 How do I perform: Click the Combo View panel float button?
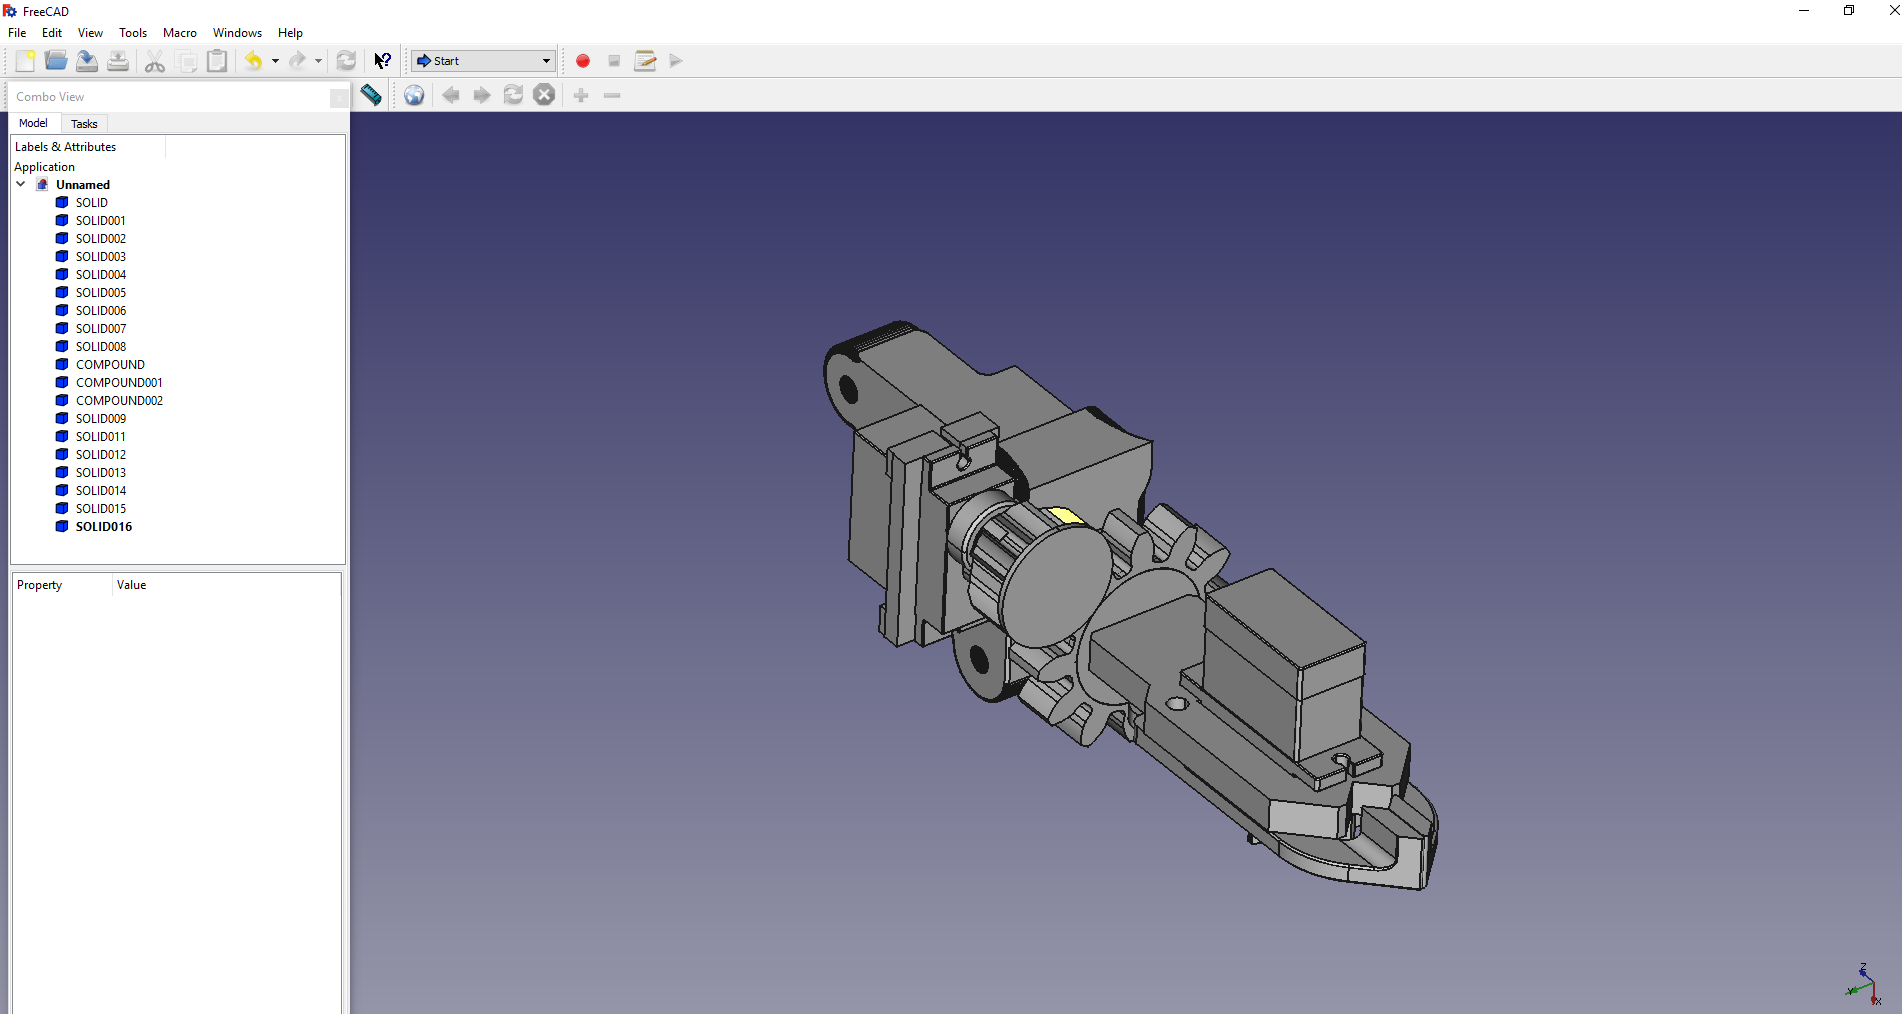coord(339,97)
